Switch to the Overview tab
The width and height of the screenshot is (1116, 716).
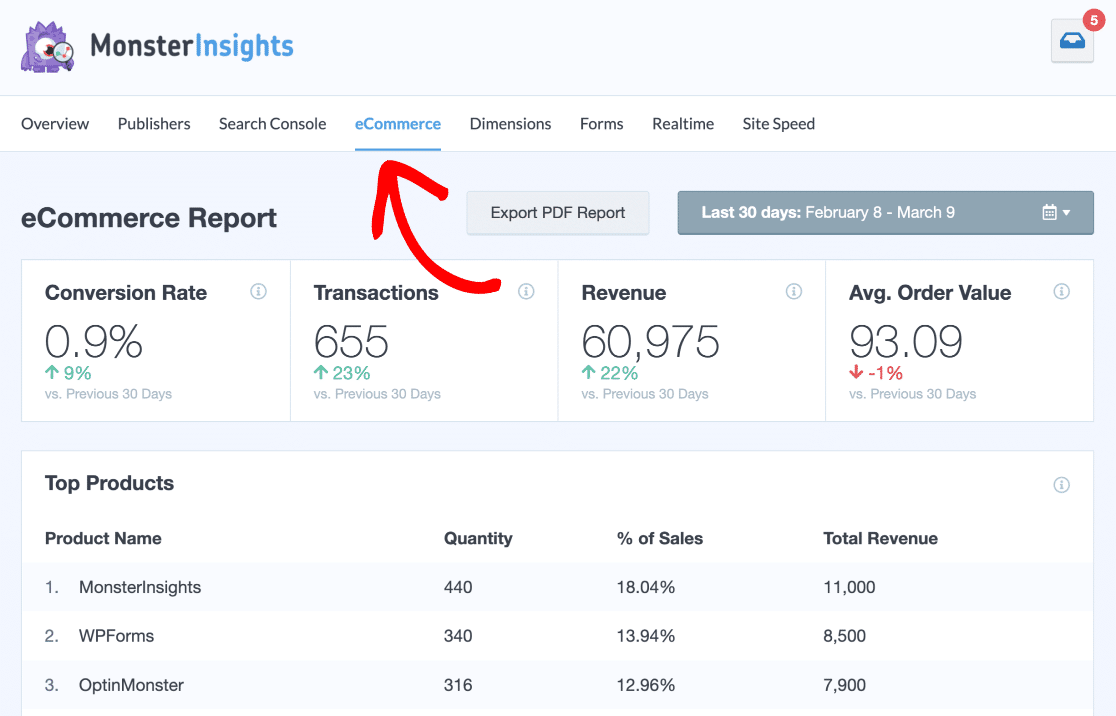coord(55,124)
